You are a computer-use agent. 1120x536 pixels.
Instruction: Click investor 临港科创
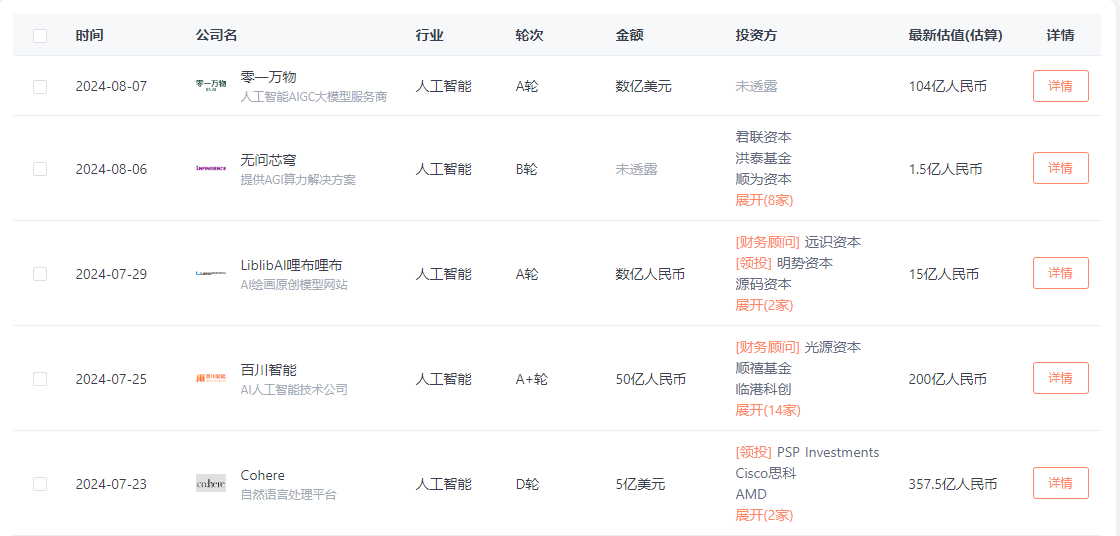tap(764, 389)
